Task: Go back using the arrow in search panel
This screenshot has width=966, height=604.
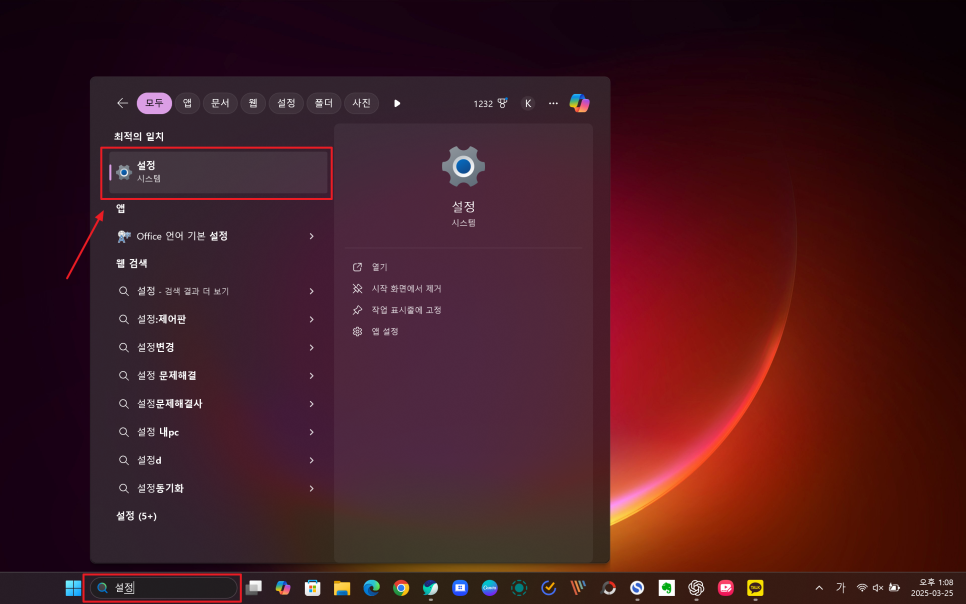Action: 123,103
